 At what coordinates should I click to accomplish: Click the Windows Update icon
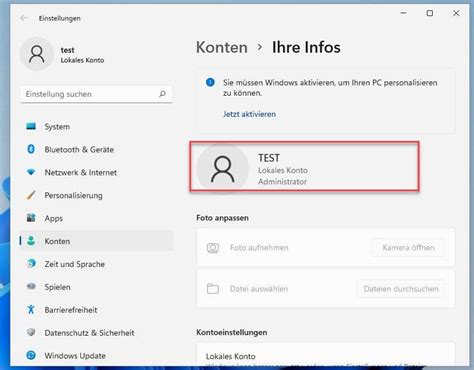(x=31, y=355)
